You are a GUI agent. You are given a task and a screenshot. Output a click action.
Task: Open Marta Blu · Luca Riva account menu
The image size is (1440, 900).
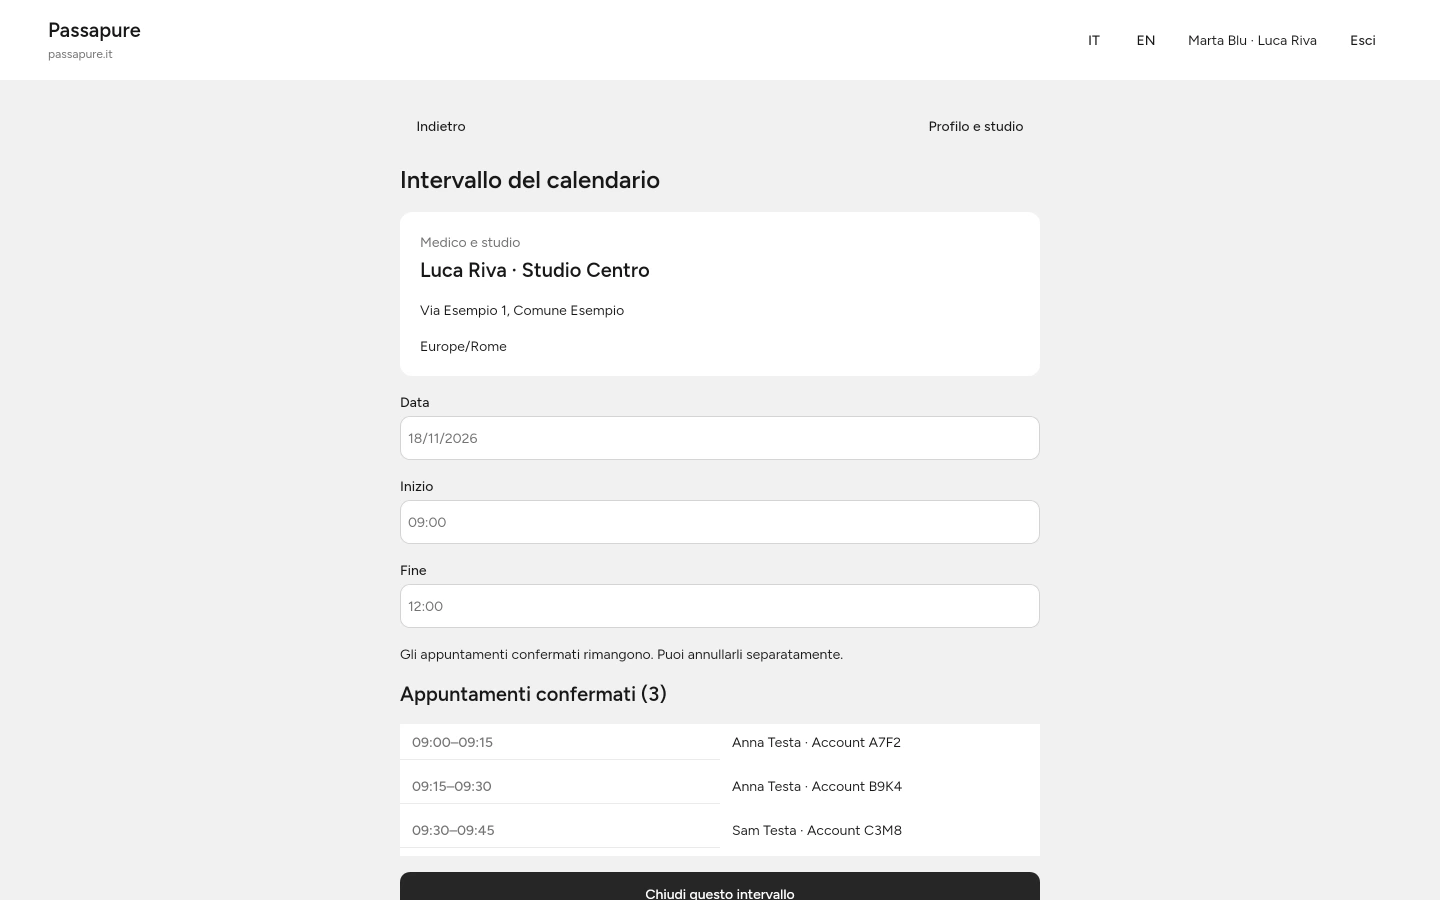click(1252, 40)
